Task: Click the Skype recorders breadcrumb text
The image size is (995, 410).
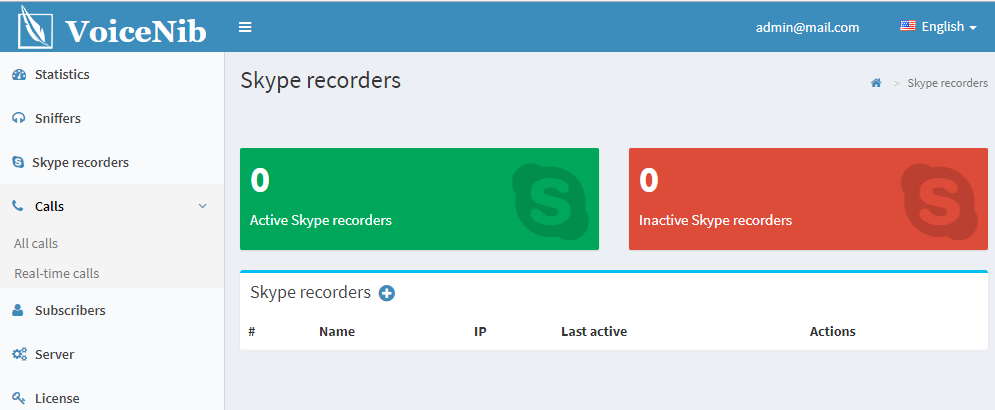Action: tap(947, 83)
